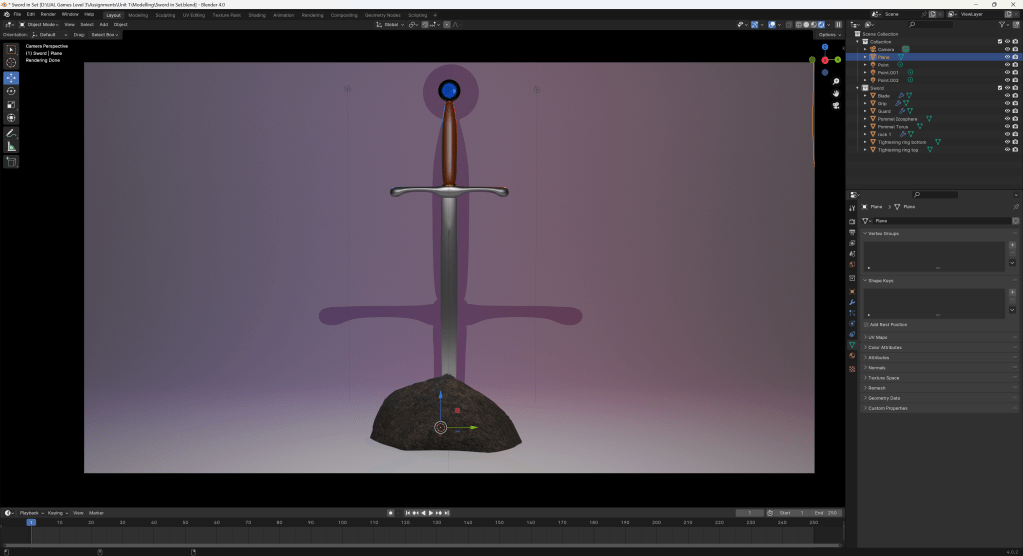Expand the Guard object in outliner
The width and height of the screenshot is (1023, 556).
click(865, 111)
